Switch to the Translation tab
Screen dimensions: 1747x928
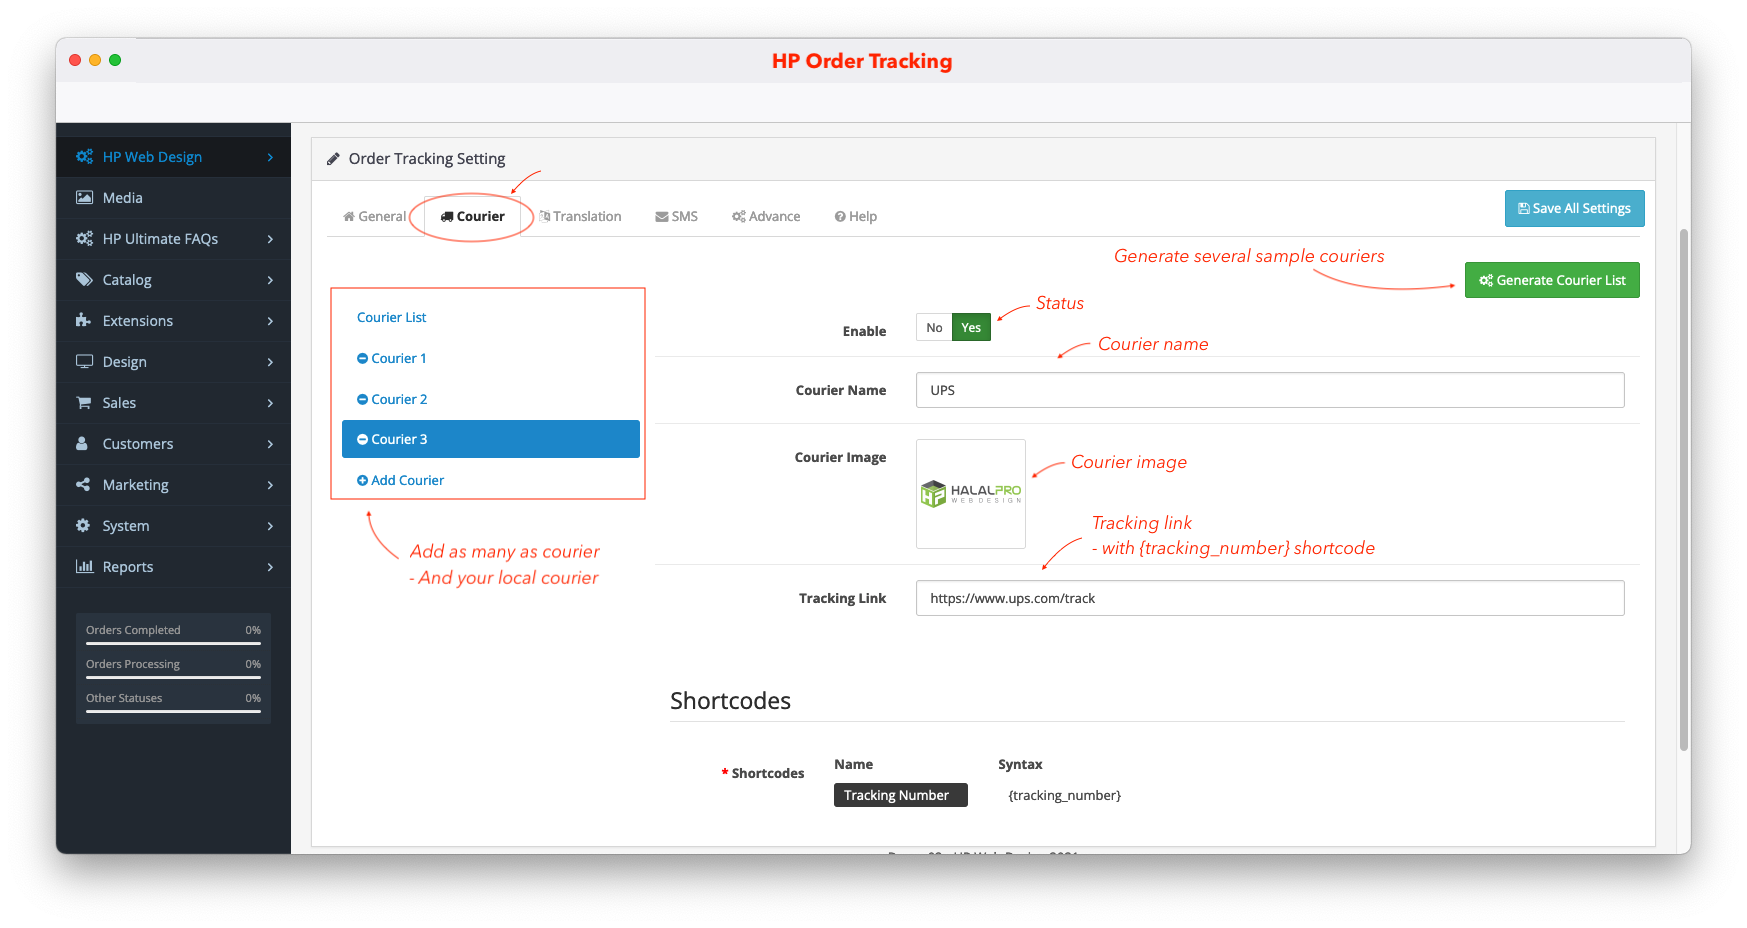tap(581, 217)
